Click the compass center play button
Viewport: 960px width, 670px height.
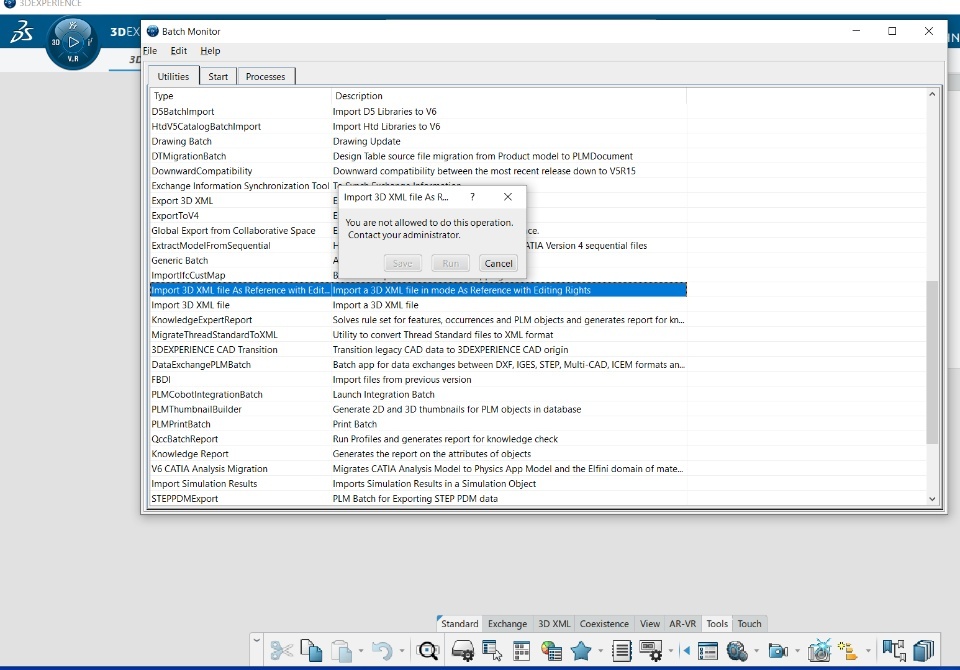click(73, 42)
